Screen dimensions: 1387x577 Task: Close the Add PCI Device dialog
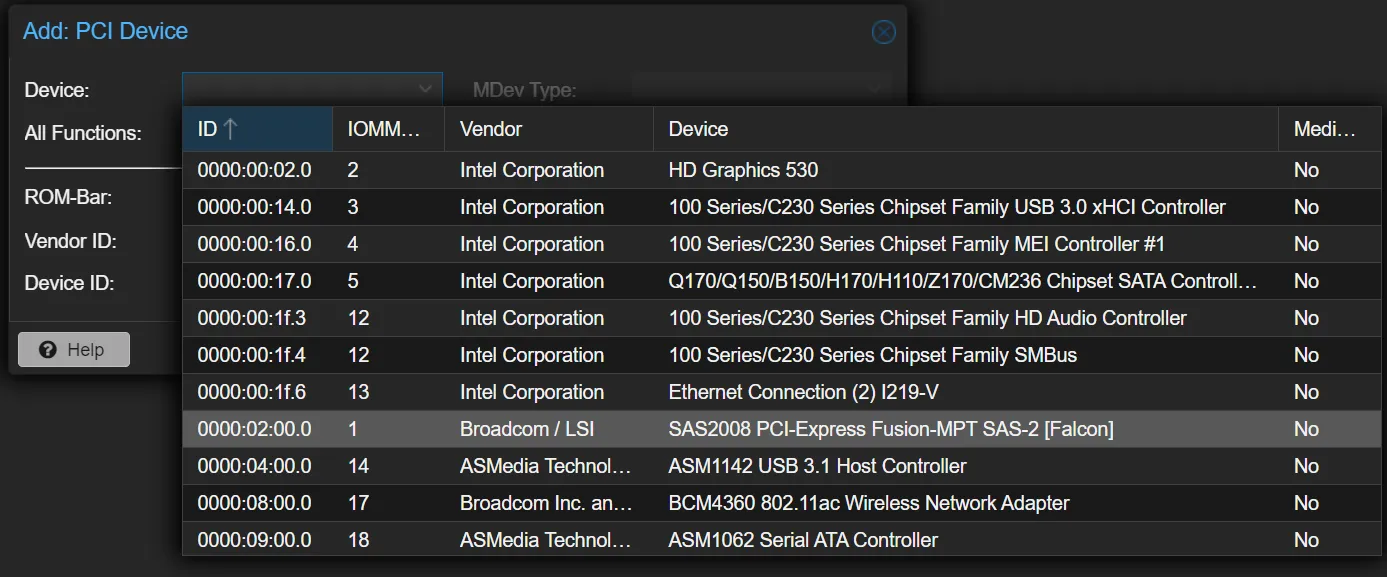pos(883,31)
